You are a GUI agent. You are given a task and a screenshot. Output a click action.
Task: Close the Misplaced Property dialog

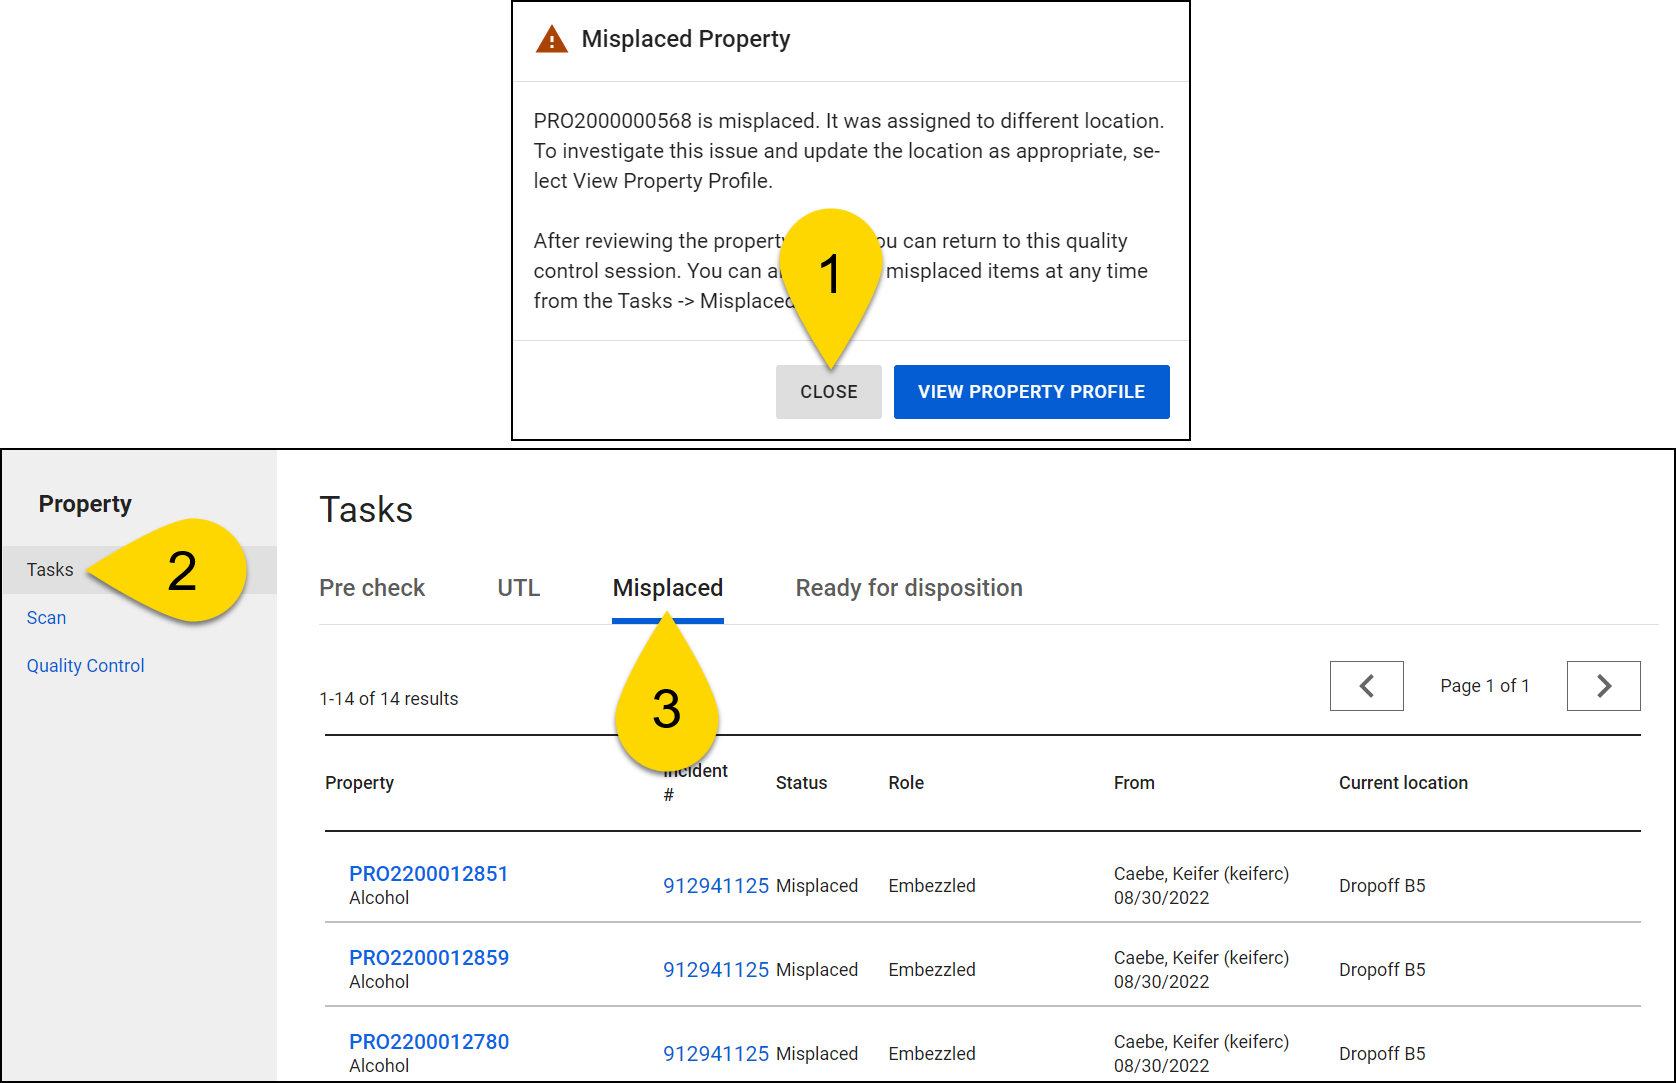[828, 392]
